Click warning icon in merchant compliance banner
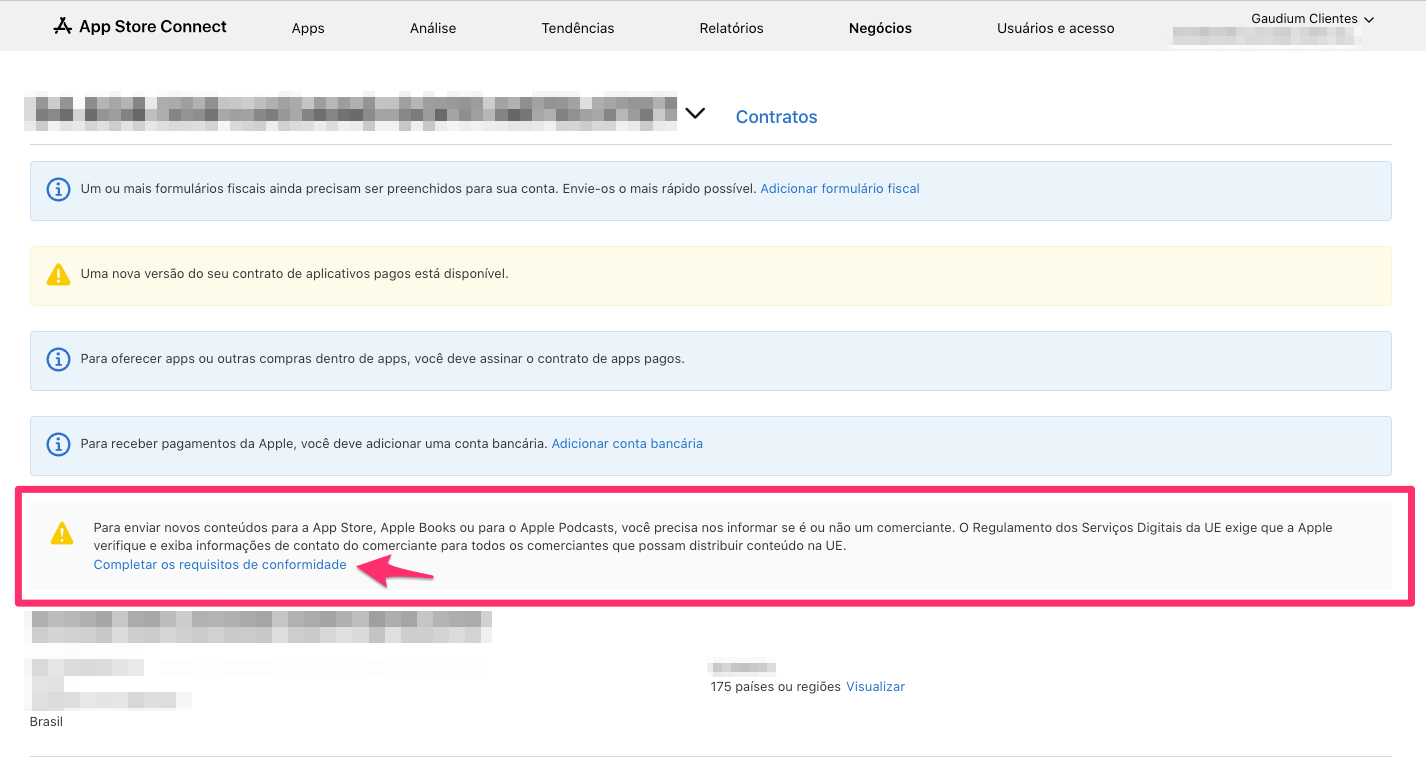Viewport: 1426px width, 772px height. click(62, 533)
